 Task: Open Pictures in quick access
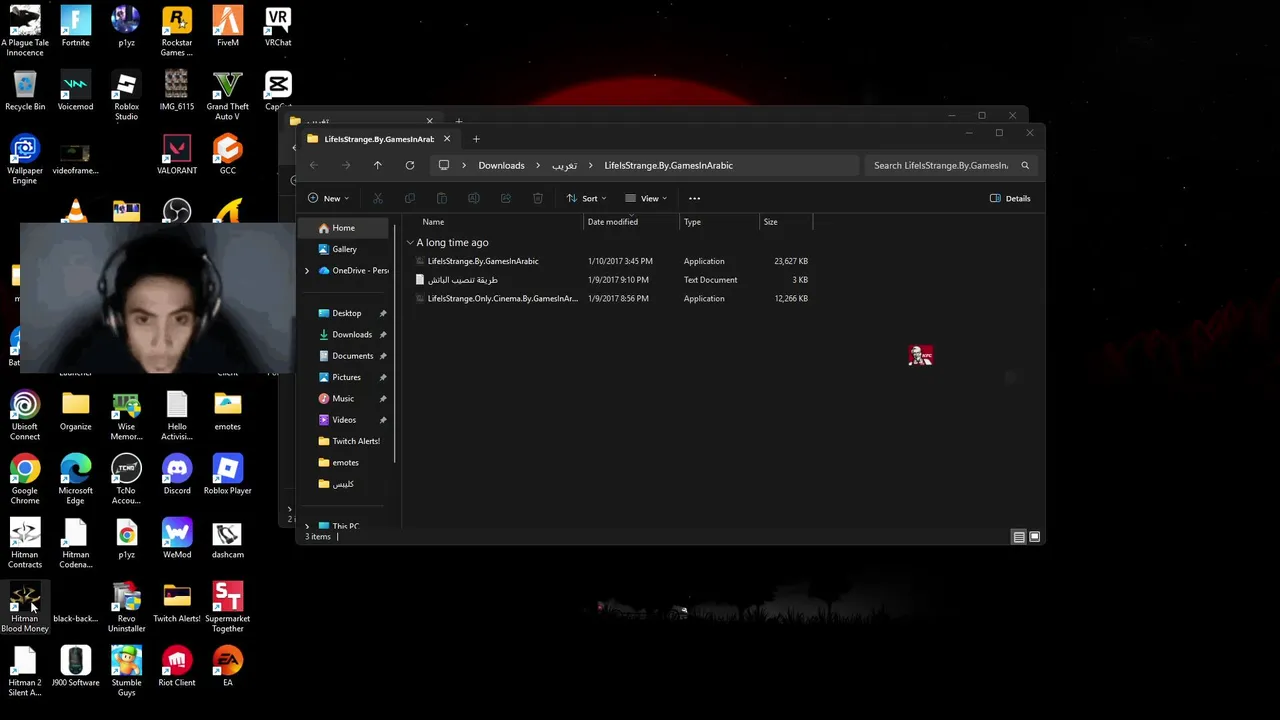346,377
